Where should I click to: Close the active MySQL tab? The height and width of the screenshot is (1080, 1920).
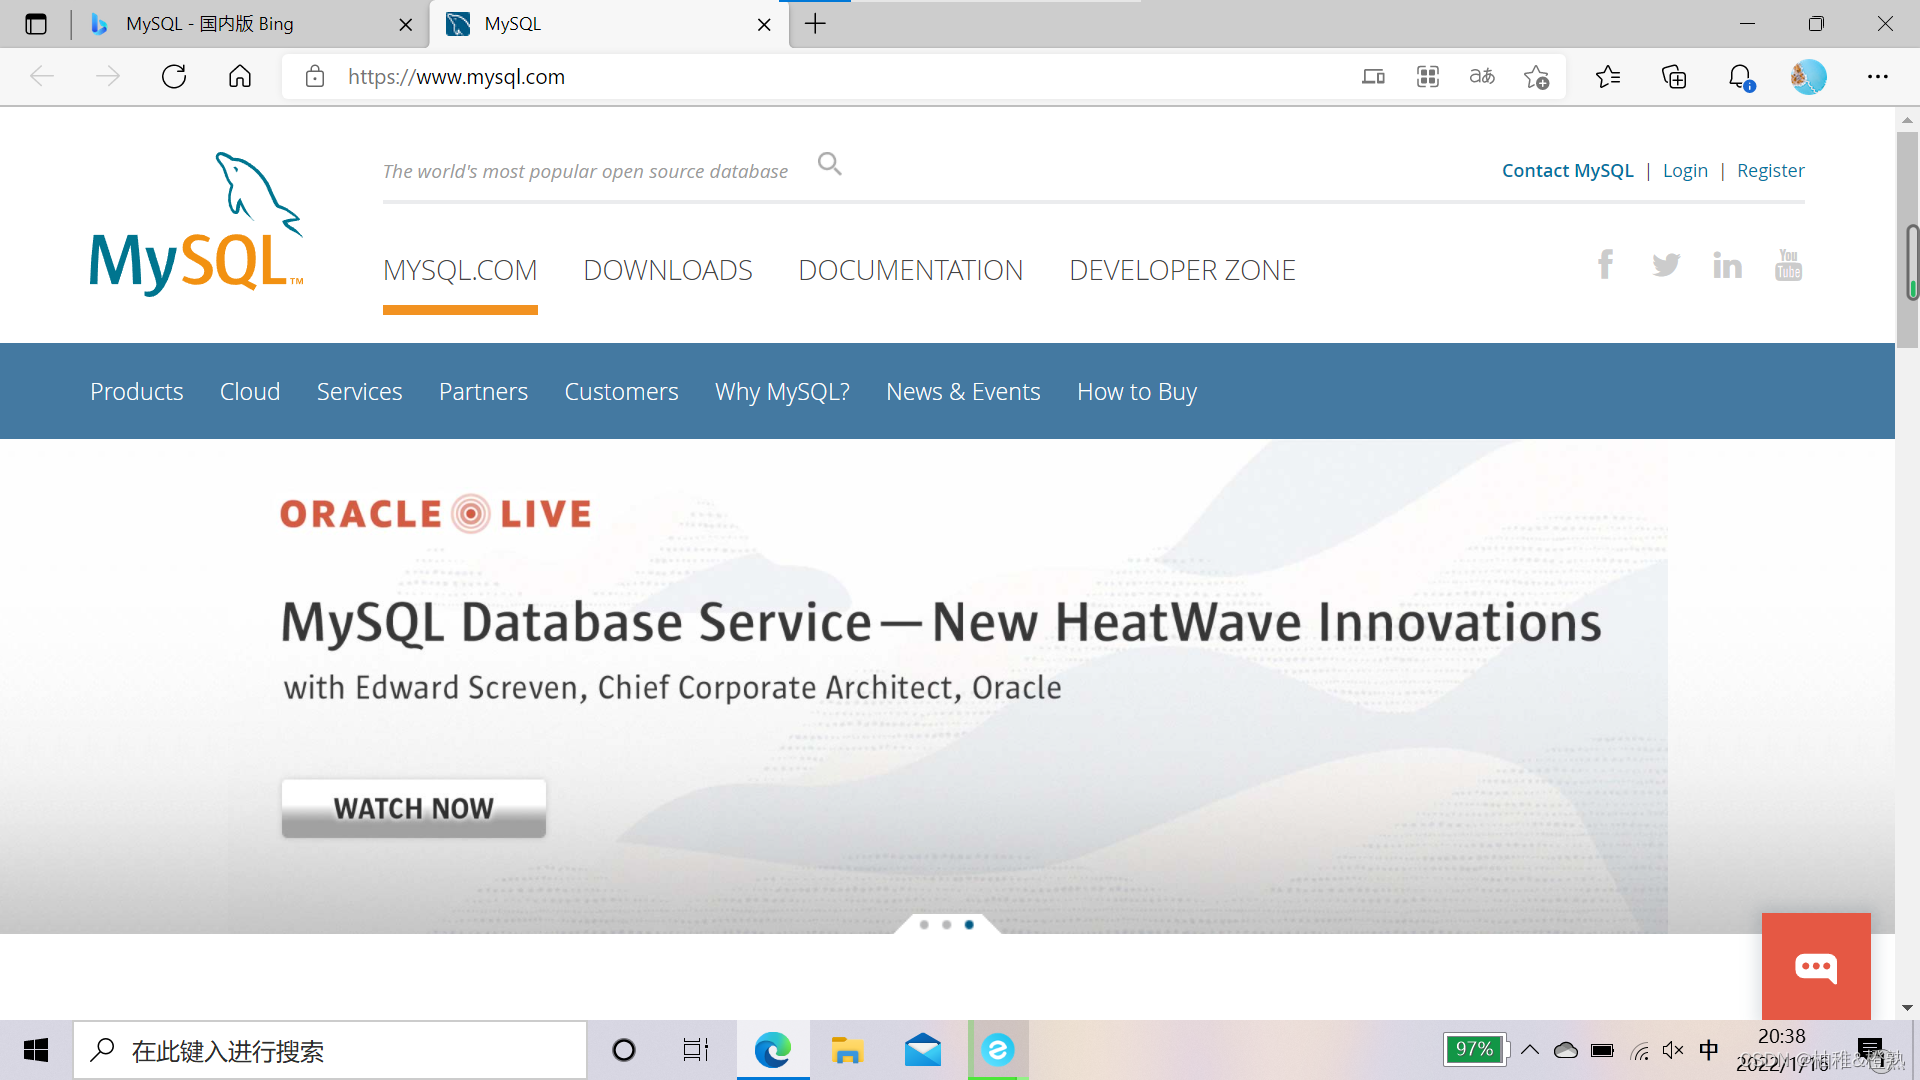pos(764,25)
